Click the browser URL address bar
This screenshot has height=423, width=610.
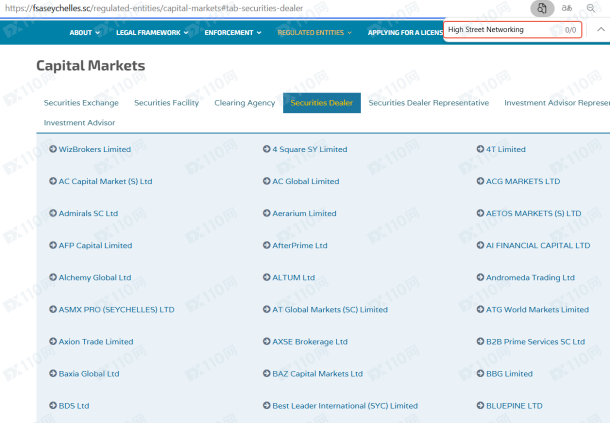(x=250, y=8)
